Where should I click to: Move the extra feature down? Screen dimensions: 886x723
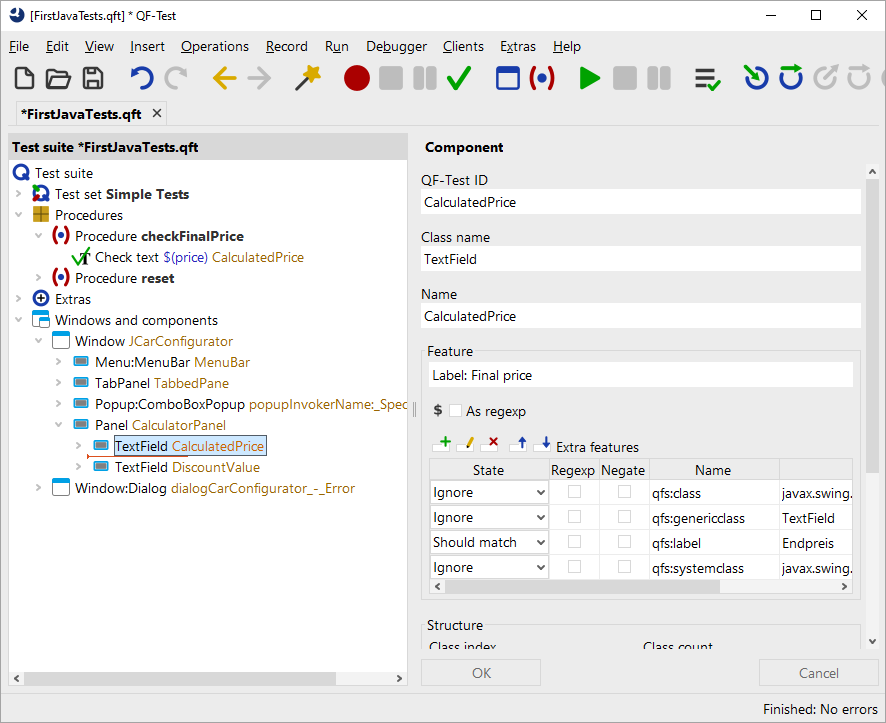(542, 444)
